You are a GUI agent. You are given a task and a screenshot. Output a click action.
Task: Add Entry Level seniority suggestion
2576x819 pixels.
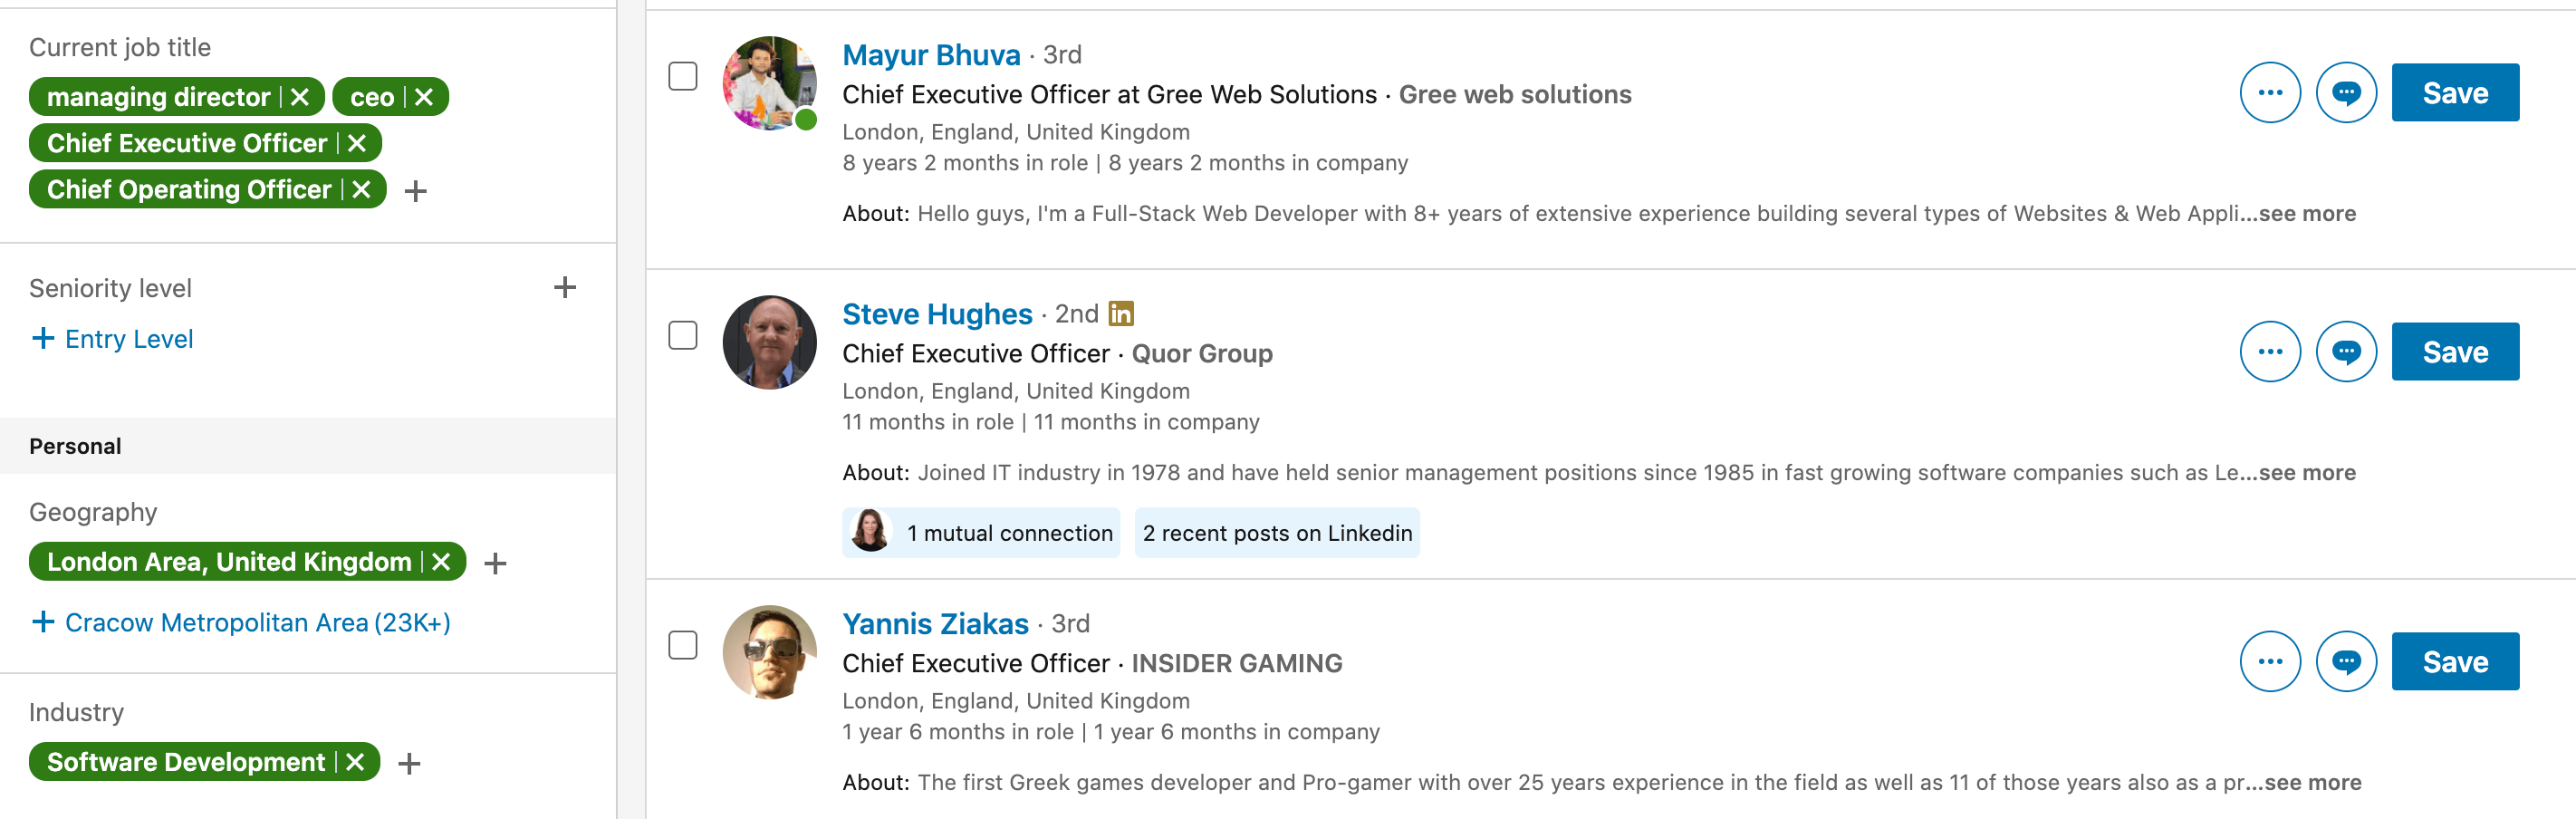(x=112, y=339)
